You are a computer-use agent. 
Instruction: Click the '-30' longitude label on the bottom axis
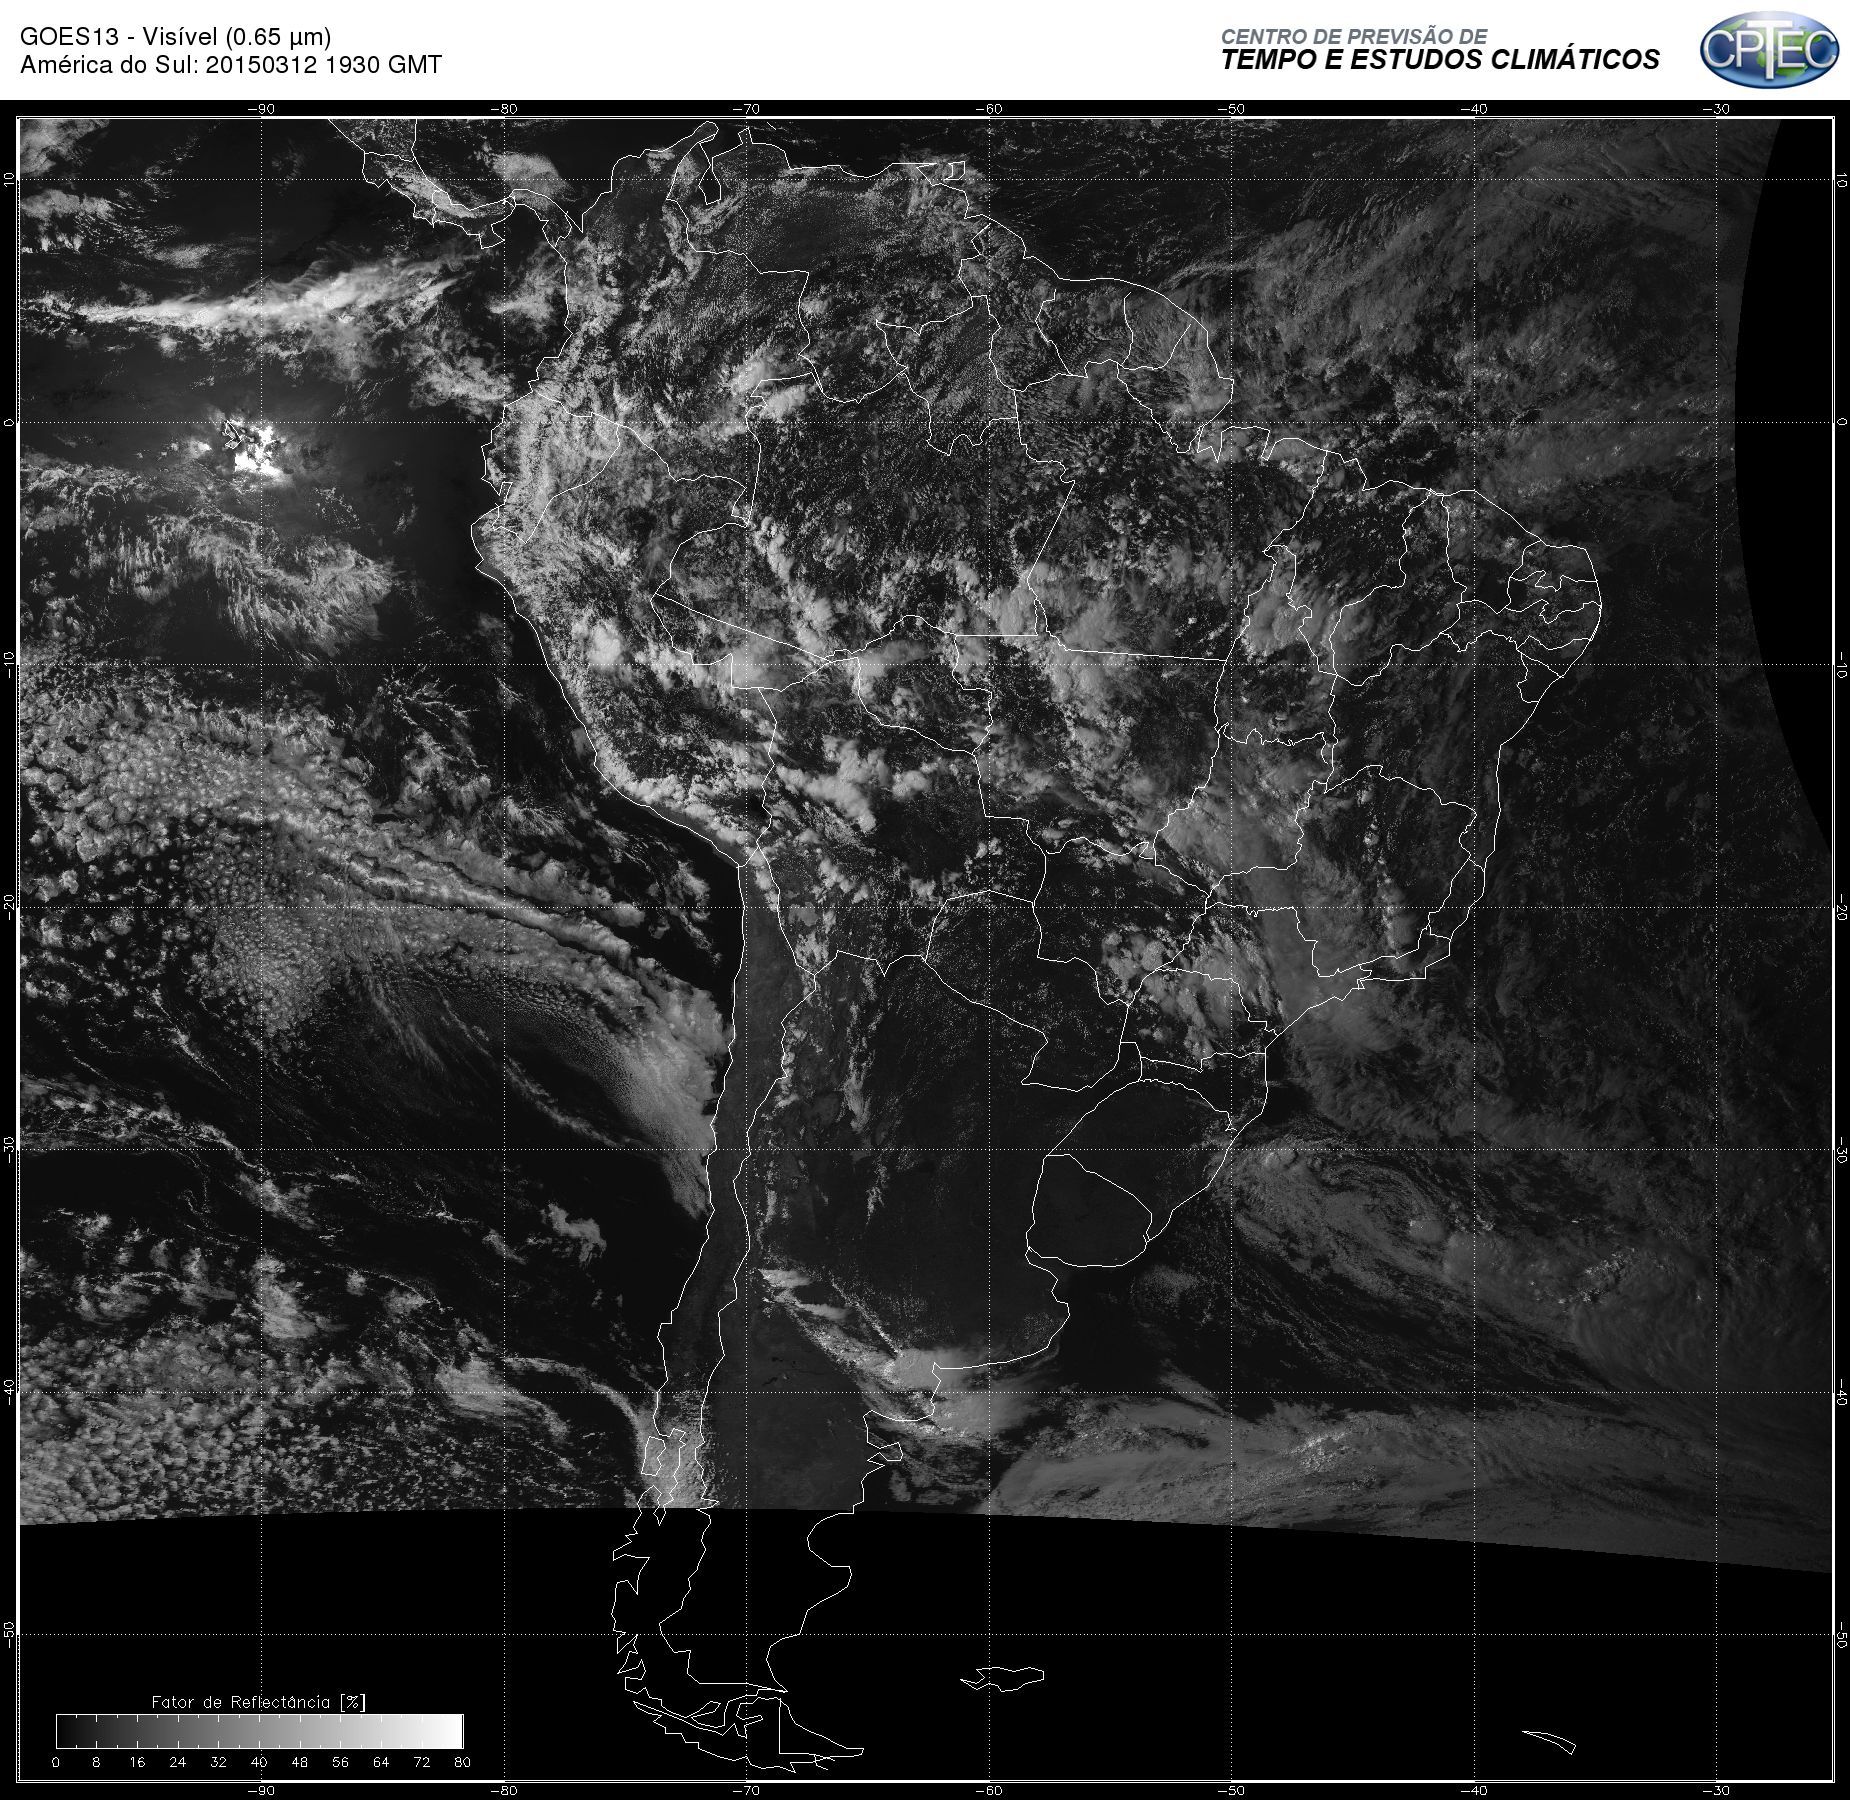(1715, 1790)
